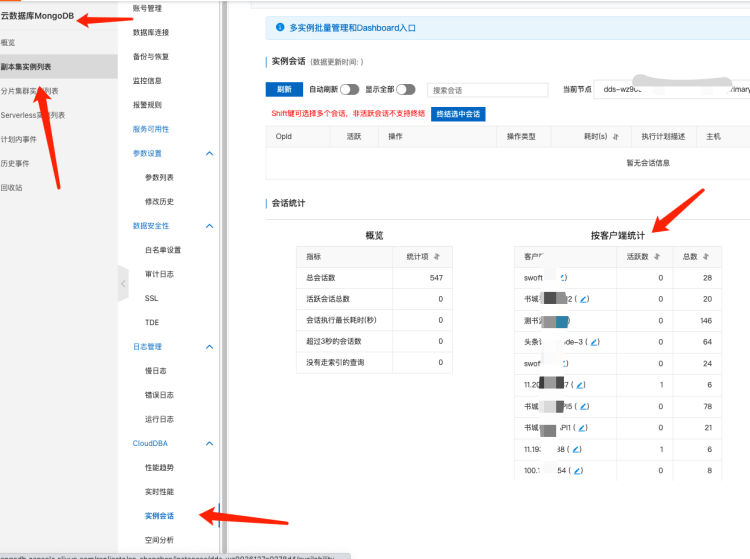Click 终结选中会话 kill sessions button
Image resolution: width=750 pixels, height=559 pixels.
[x=458, y=114]
